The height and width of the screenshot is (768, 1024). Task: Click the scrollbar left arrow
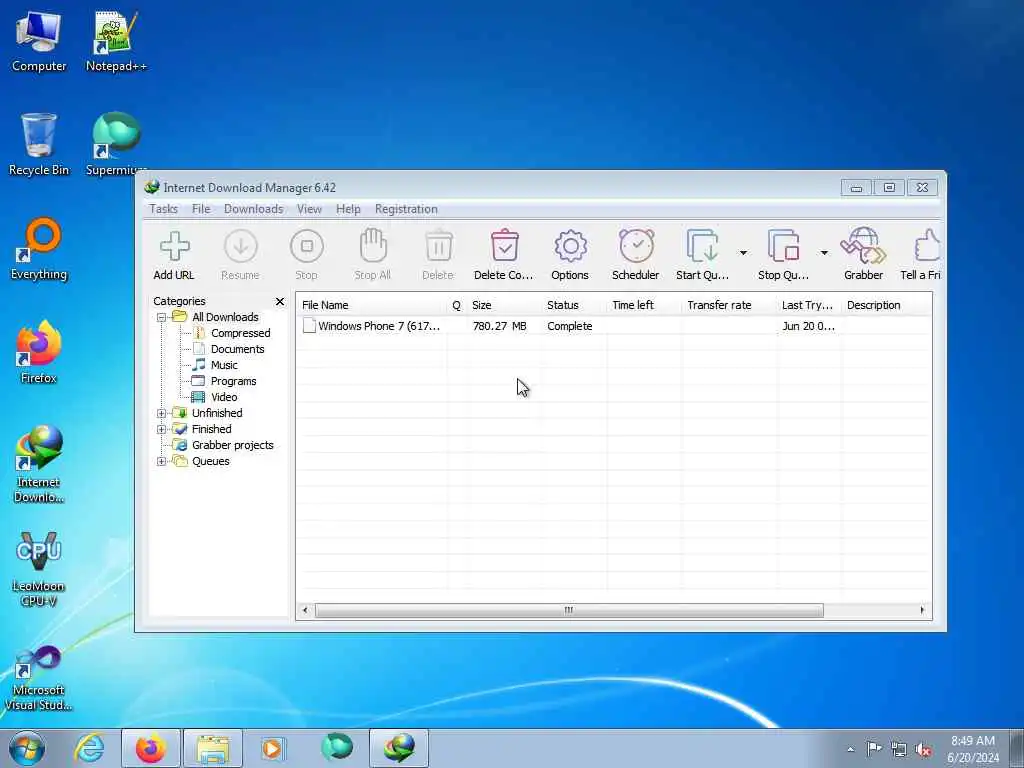pos(305,611)
